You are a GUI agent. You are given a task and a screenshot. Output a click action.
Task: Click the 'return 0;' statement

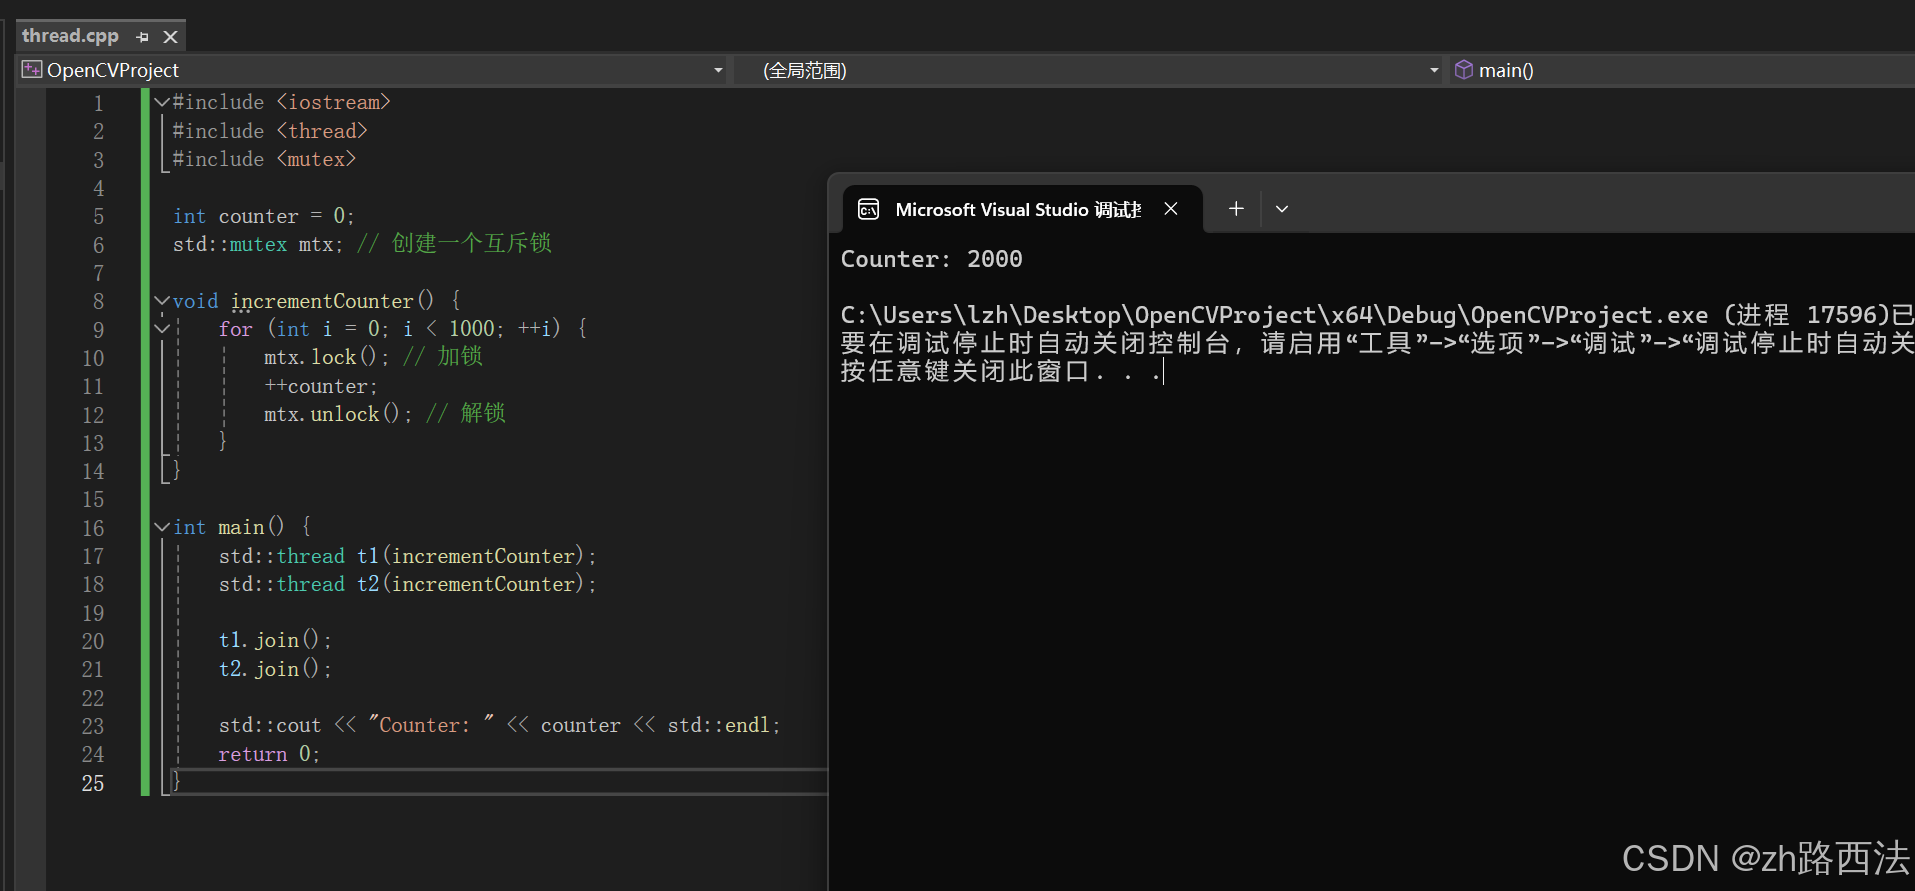[x=269, y=754]
